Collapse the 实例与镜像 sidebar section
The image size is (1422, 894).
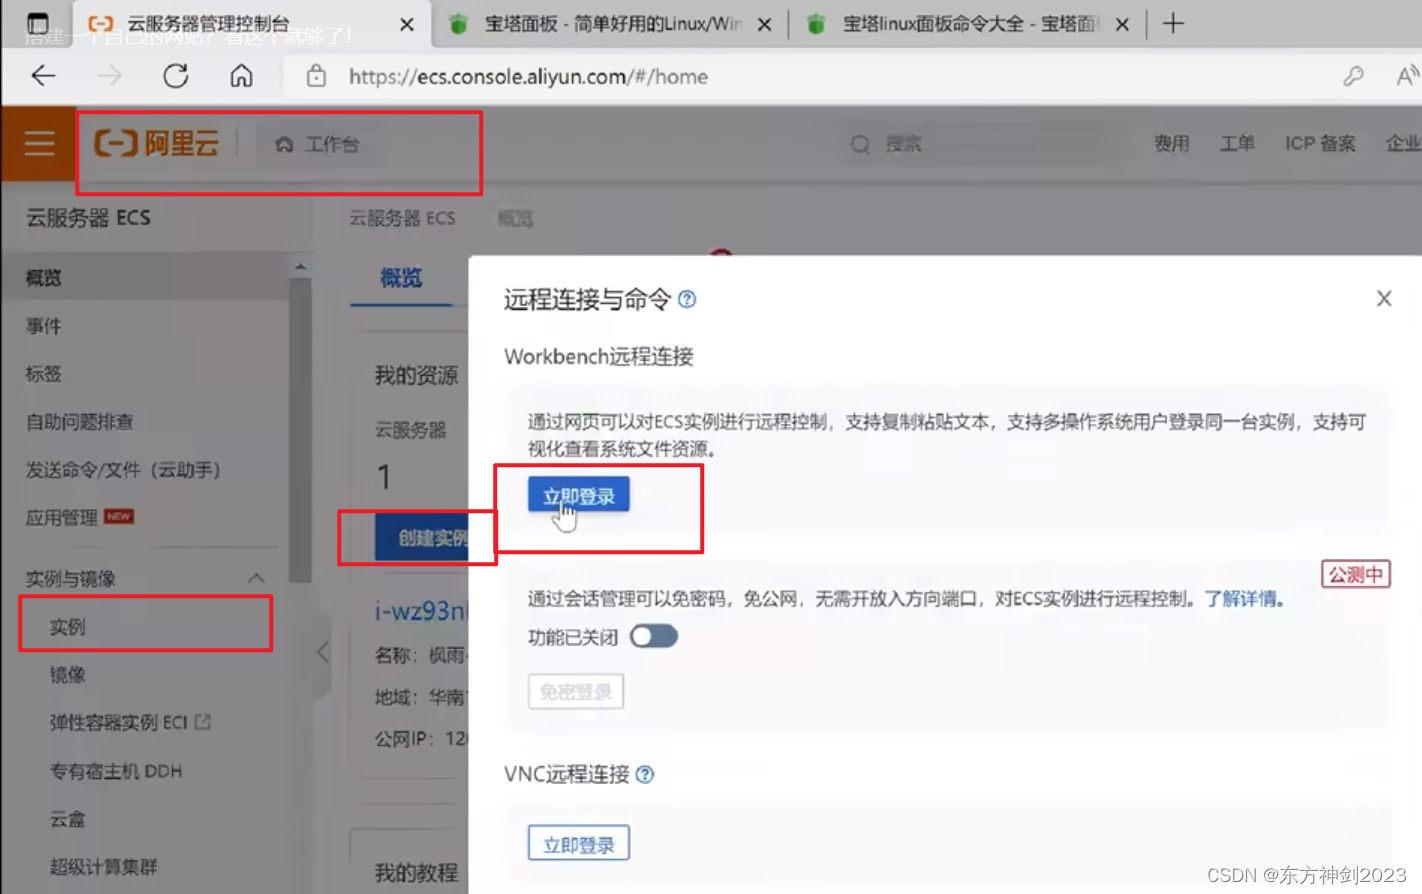[256, 578]
